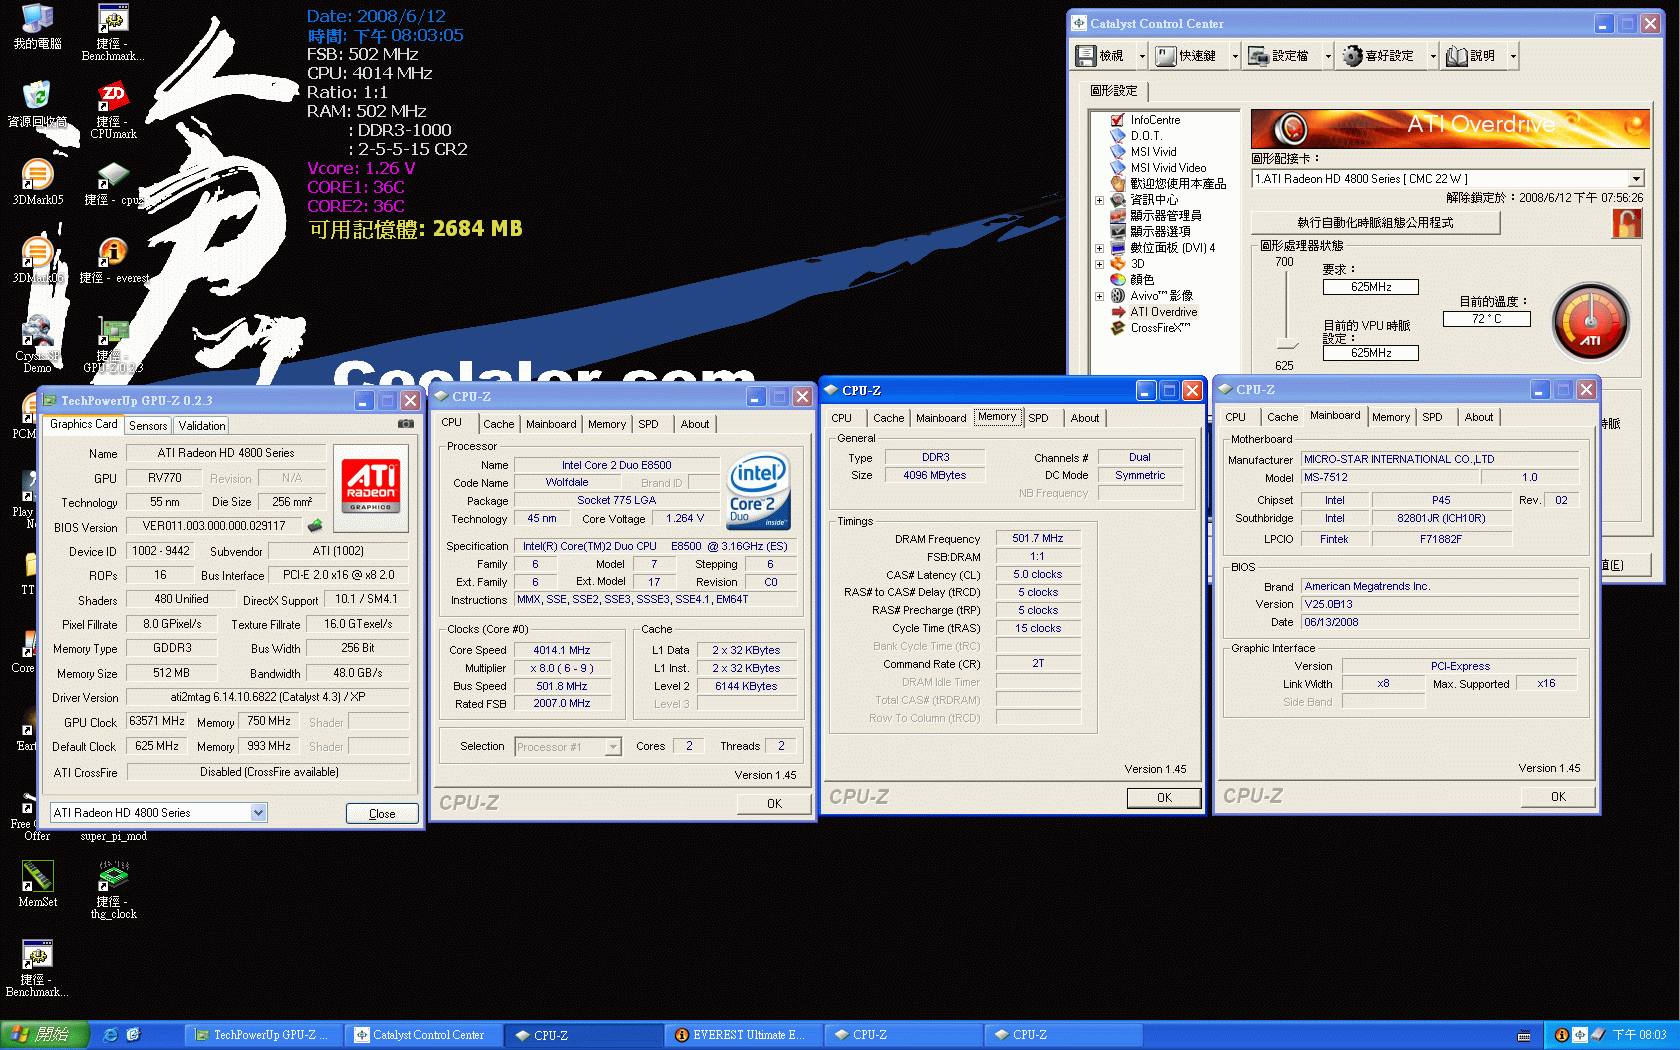
Task: Expand the 數位面板 (DVI) 4 node
Action: point(1099,248)
